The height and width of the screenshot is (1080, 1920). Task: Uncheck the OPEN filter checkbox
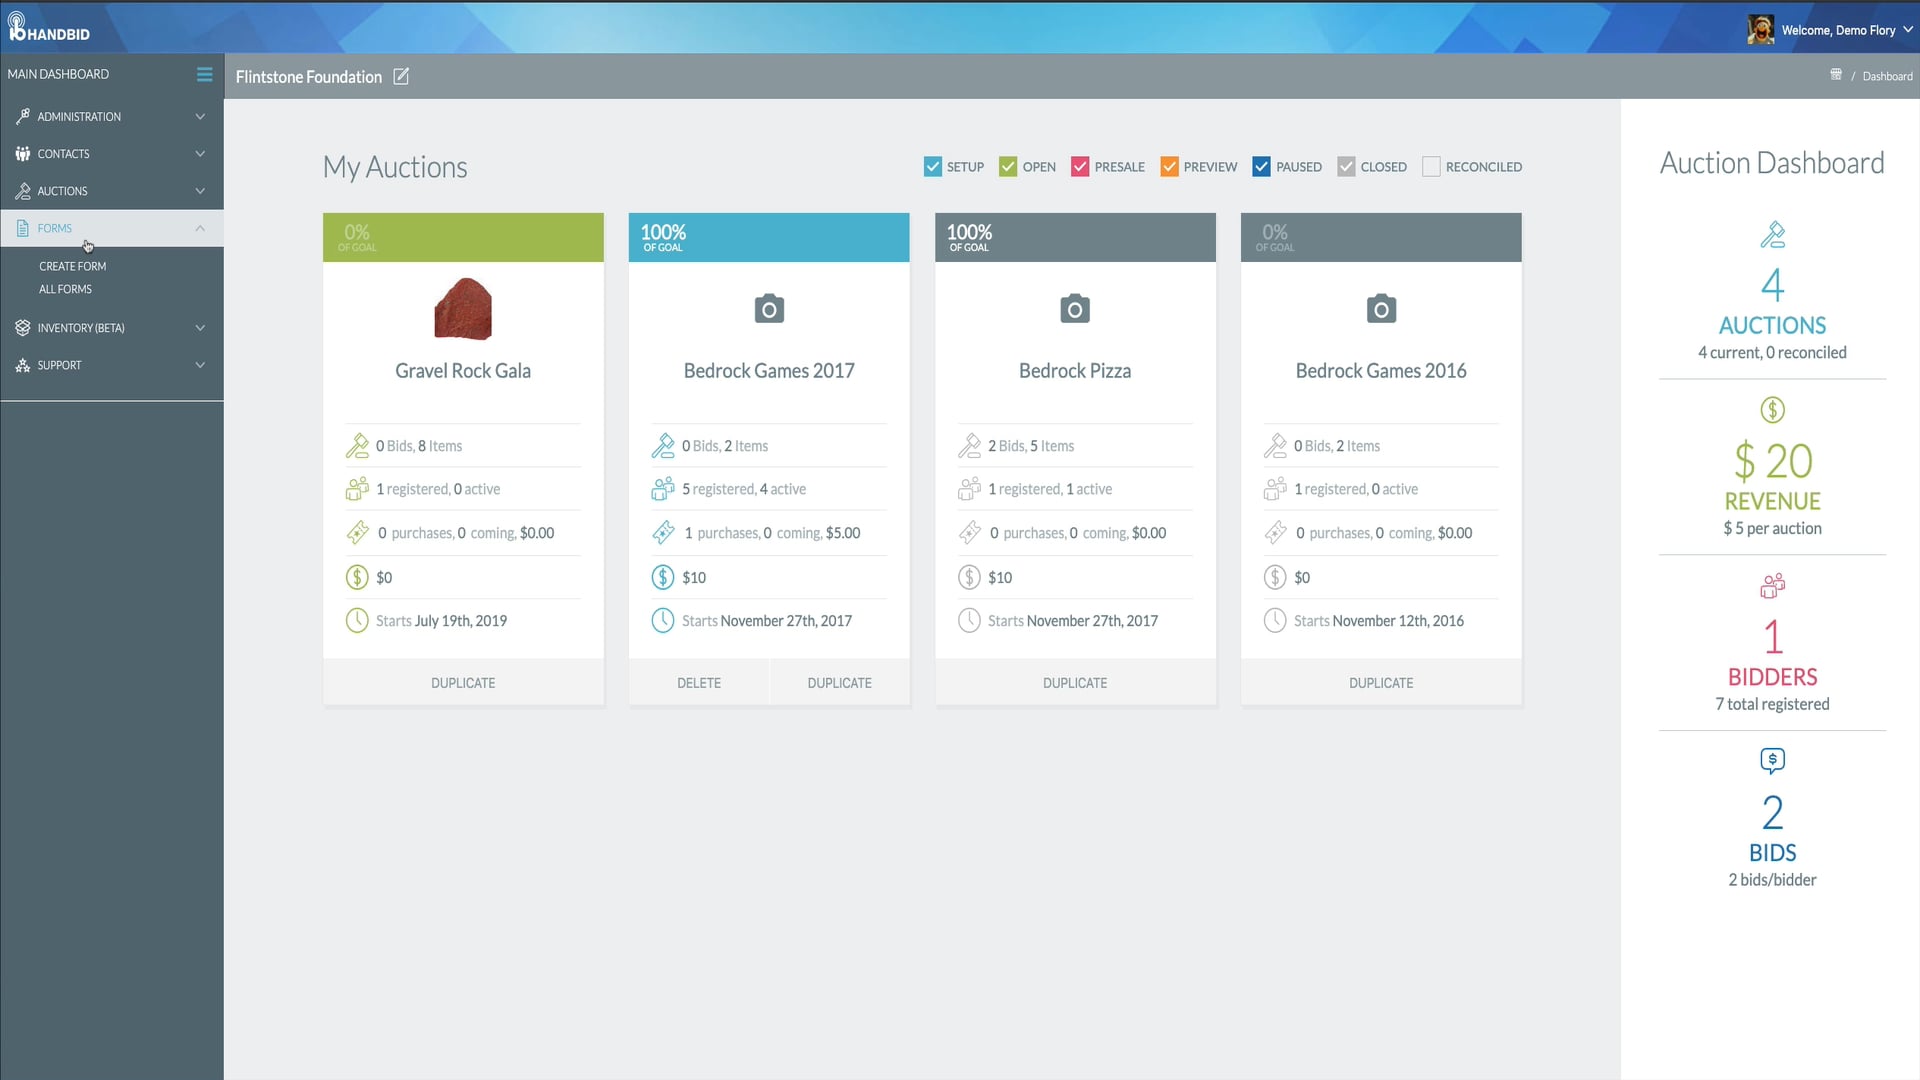[1008, 167]
